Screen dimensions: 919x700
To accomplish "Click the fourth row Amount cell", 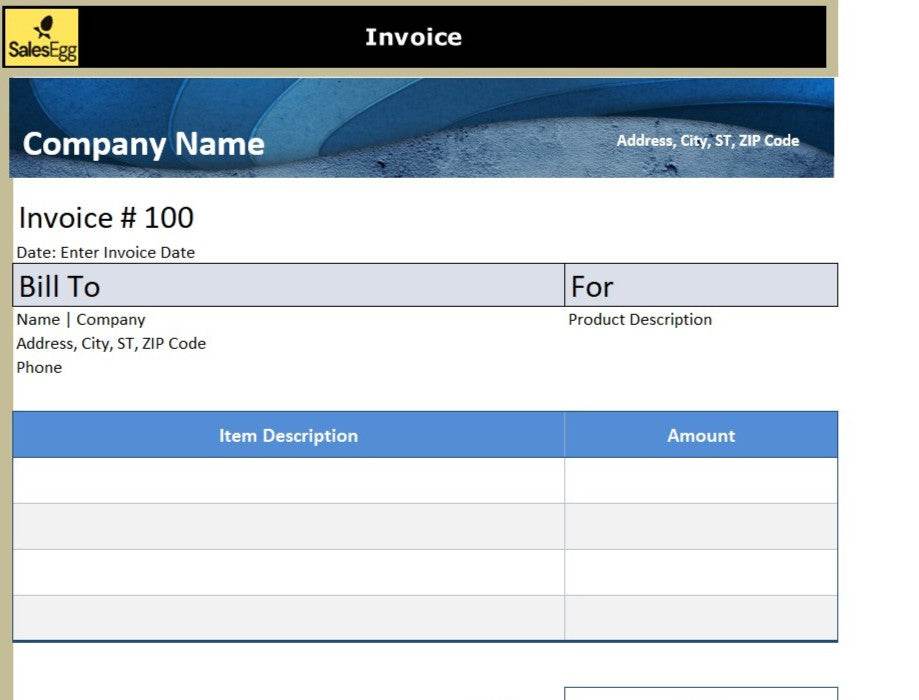I will tap(700, 618).
